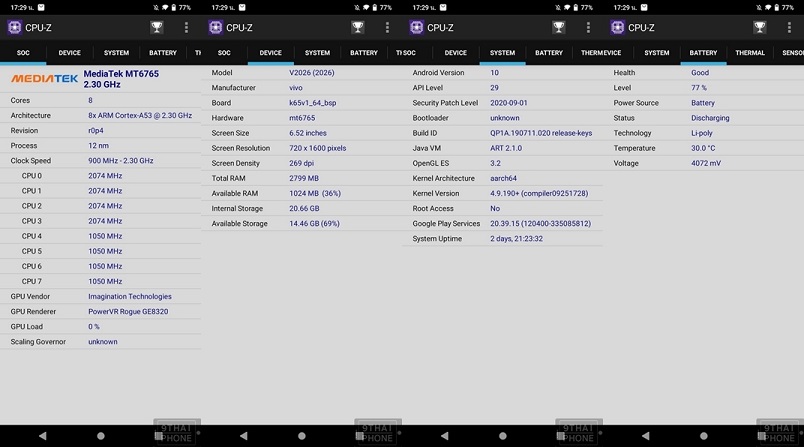Click the 'Good' battery health value
The height and width of the screenshot is (447, 804).
pos(700,72)
